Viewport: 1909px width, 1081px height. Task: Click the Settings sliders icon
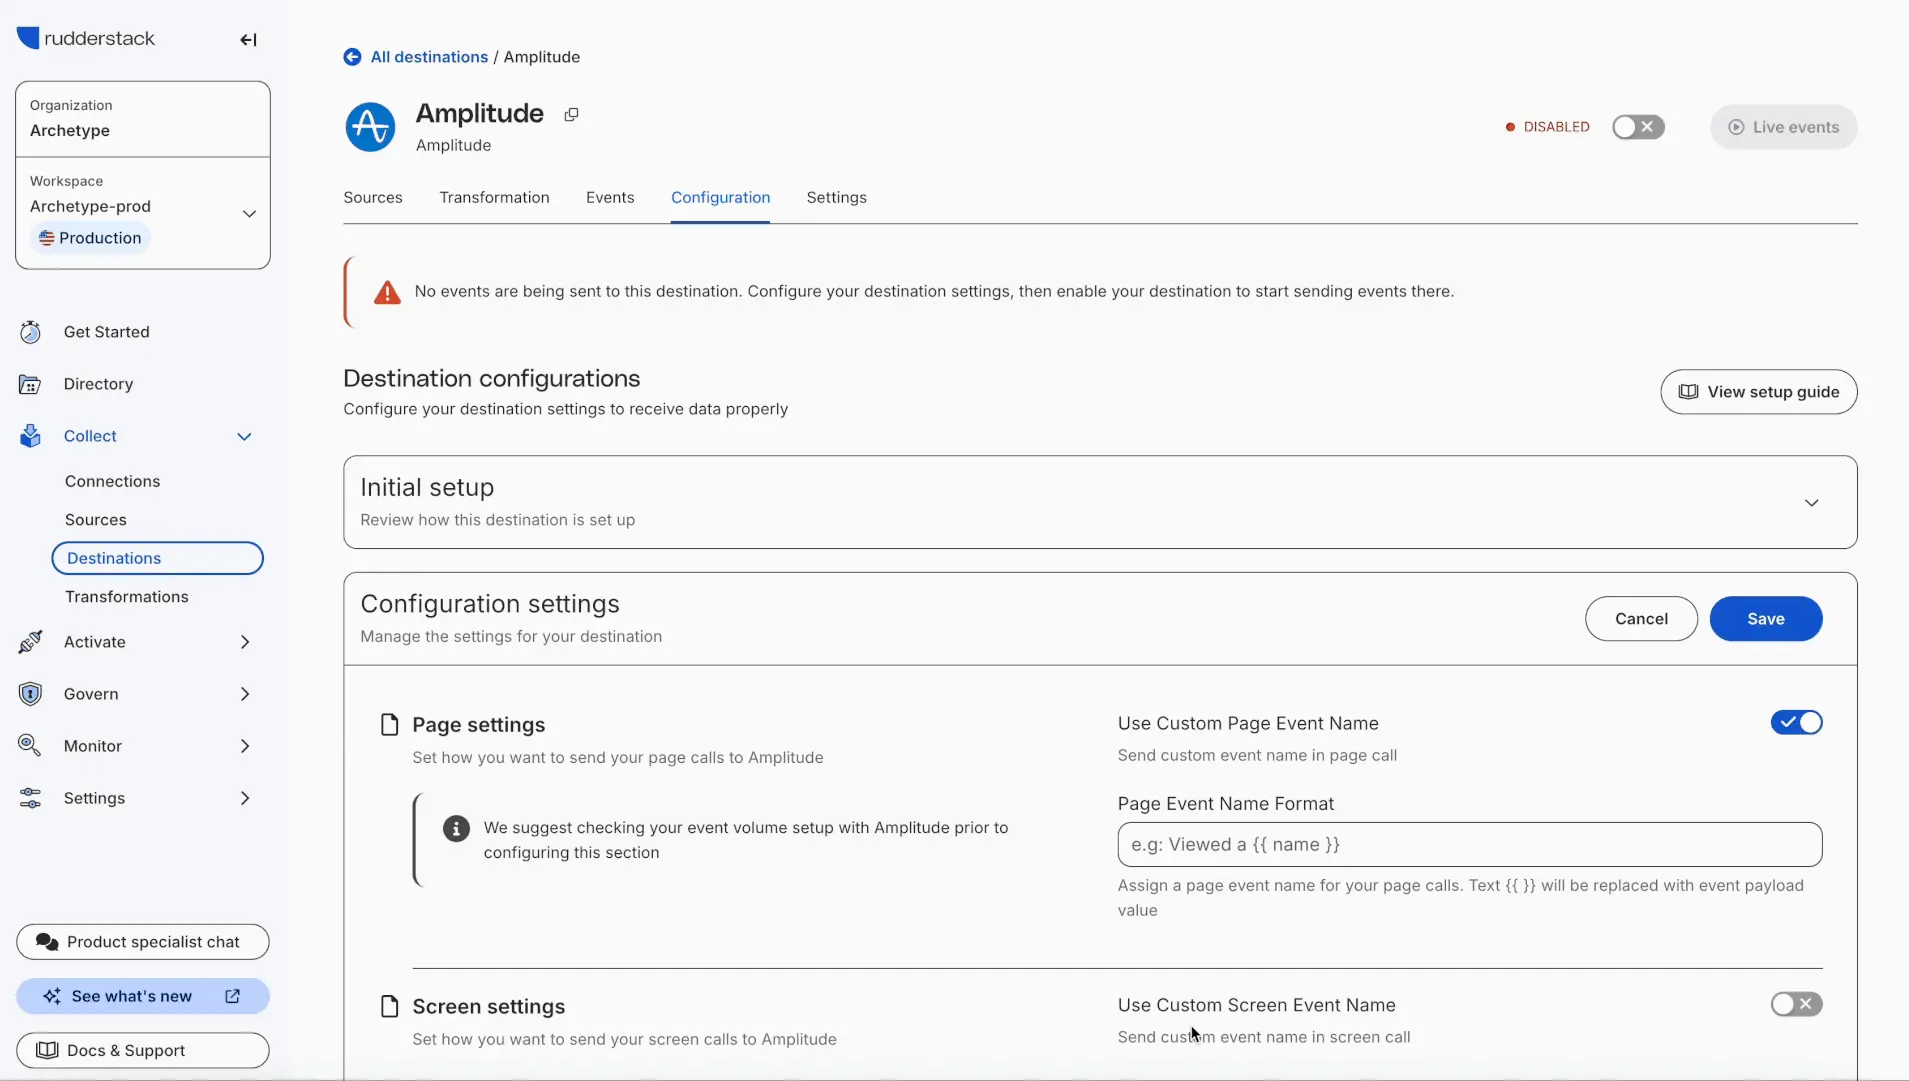[x=31, y=798]
